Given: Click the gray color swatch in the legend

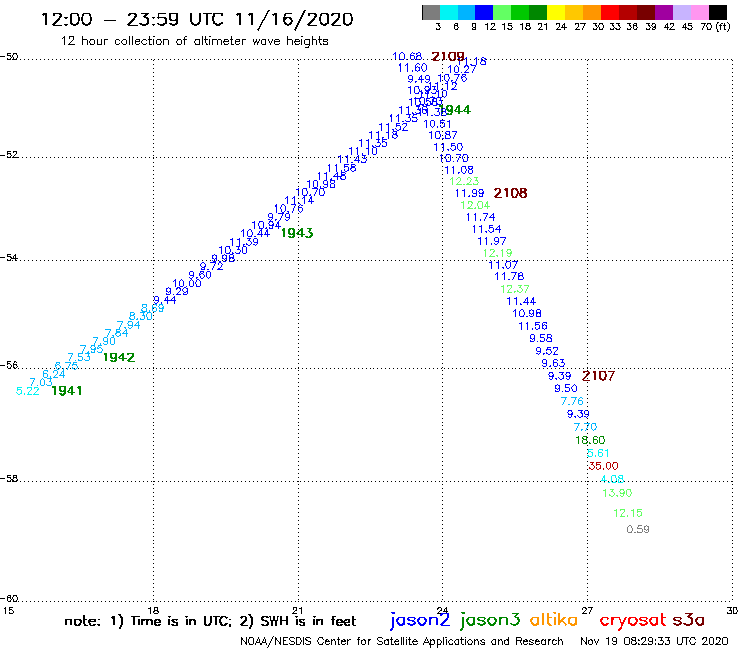Looking at the screenshot, I should pyautogui.click(x=431, y=12).
